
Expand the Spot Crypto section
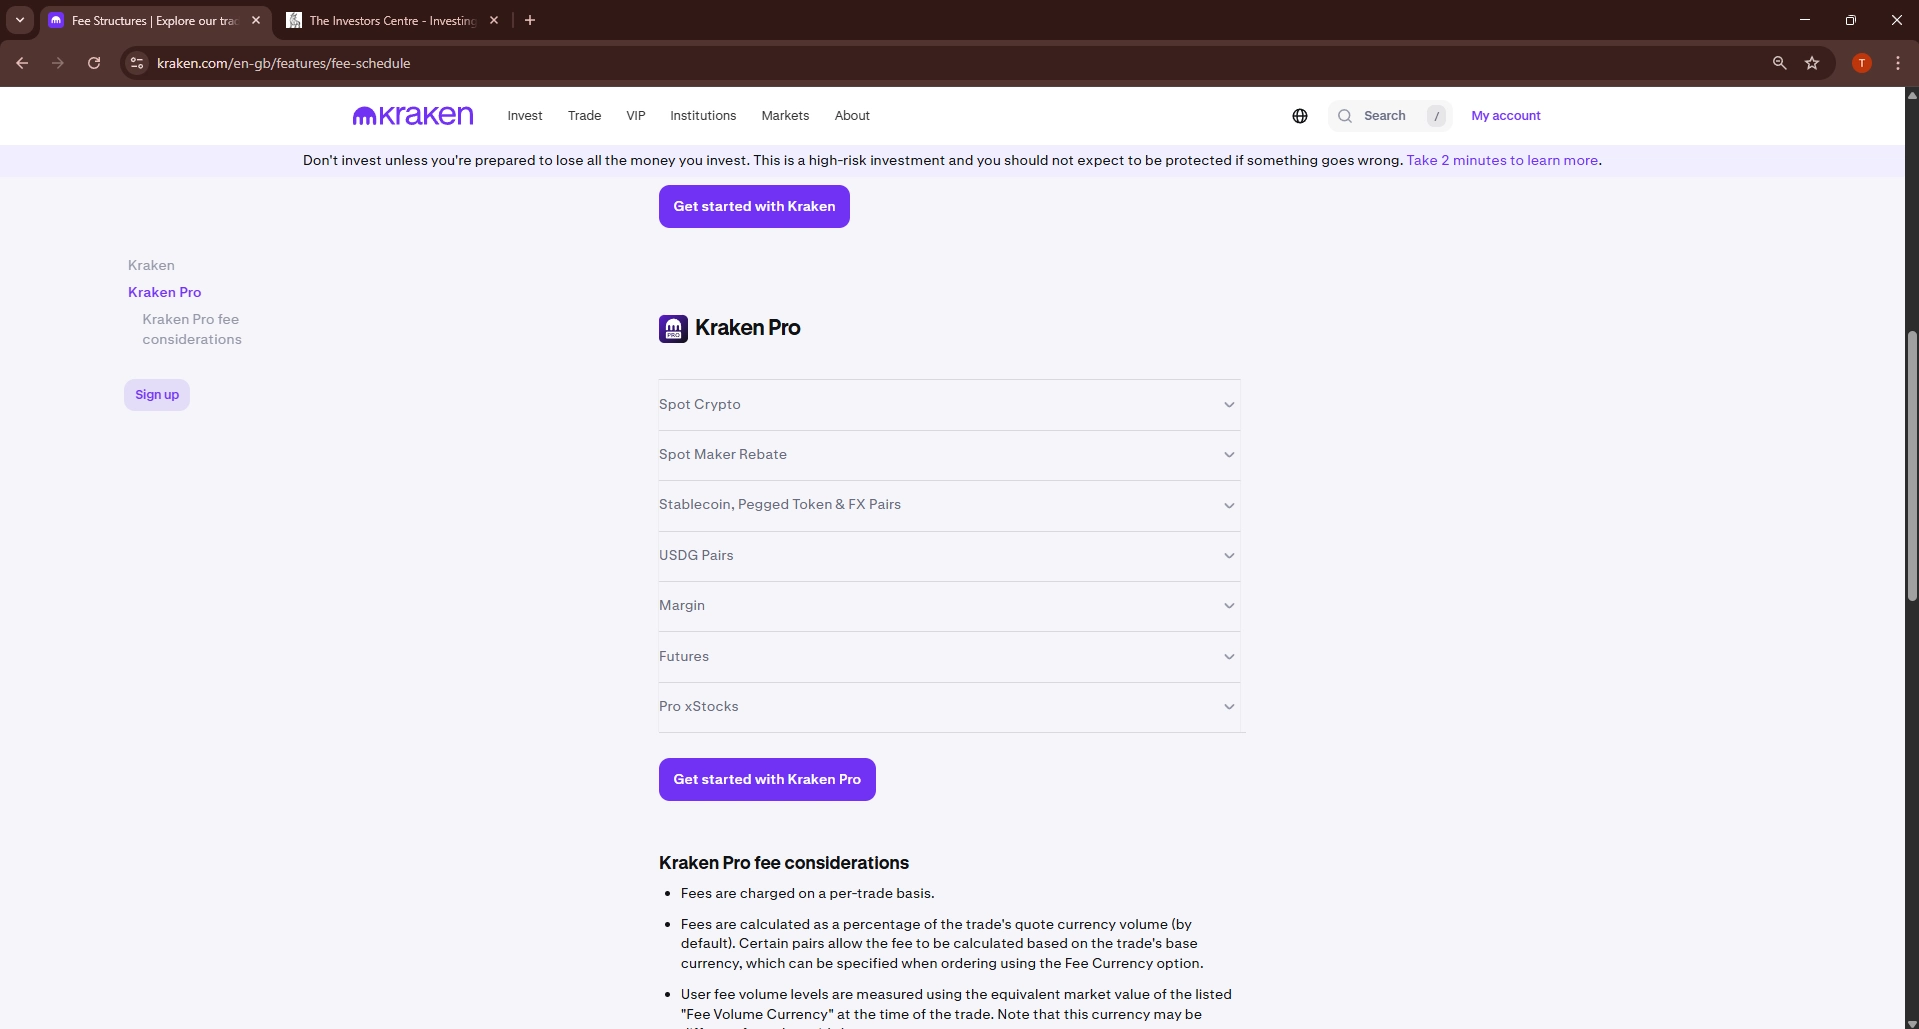tap(949, 405)
